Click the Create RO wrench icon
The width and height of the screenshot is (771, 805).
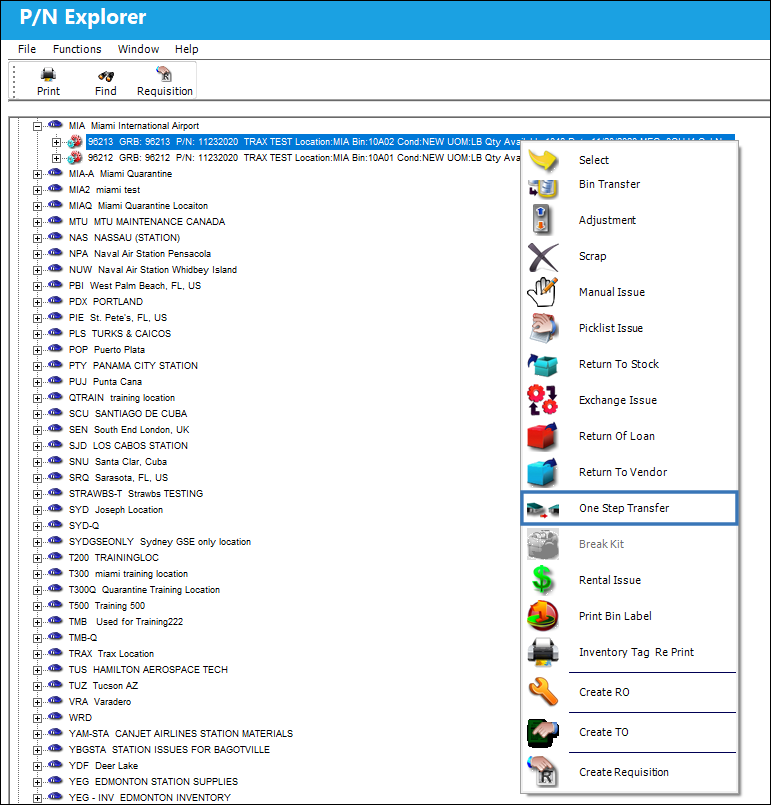(543, 692)
